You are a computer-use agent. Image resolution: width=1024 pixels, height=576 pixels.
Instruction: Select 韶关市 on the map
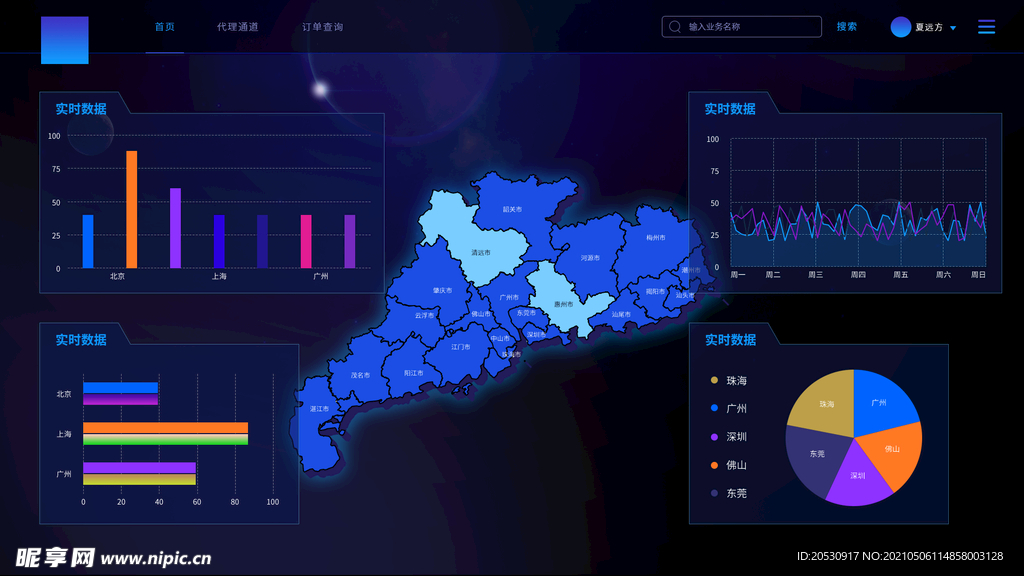[513, 210]
